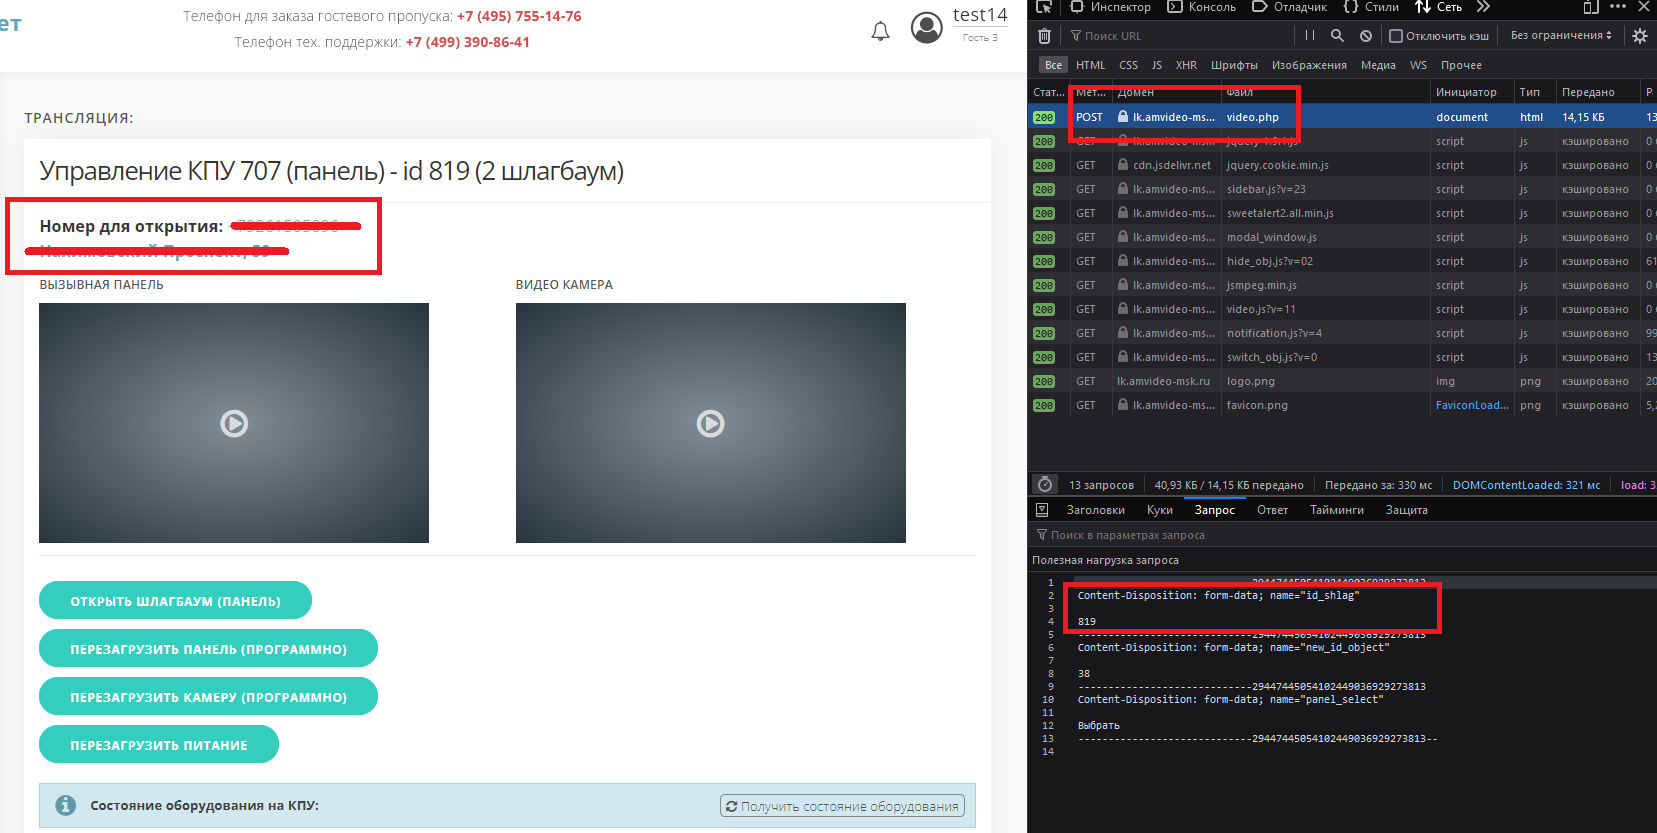Screen dimensions: 1657x833
Task: Open throttling dropdown 'Без ограничения'
Action: (1561, 36)
